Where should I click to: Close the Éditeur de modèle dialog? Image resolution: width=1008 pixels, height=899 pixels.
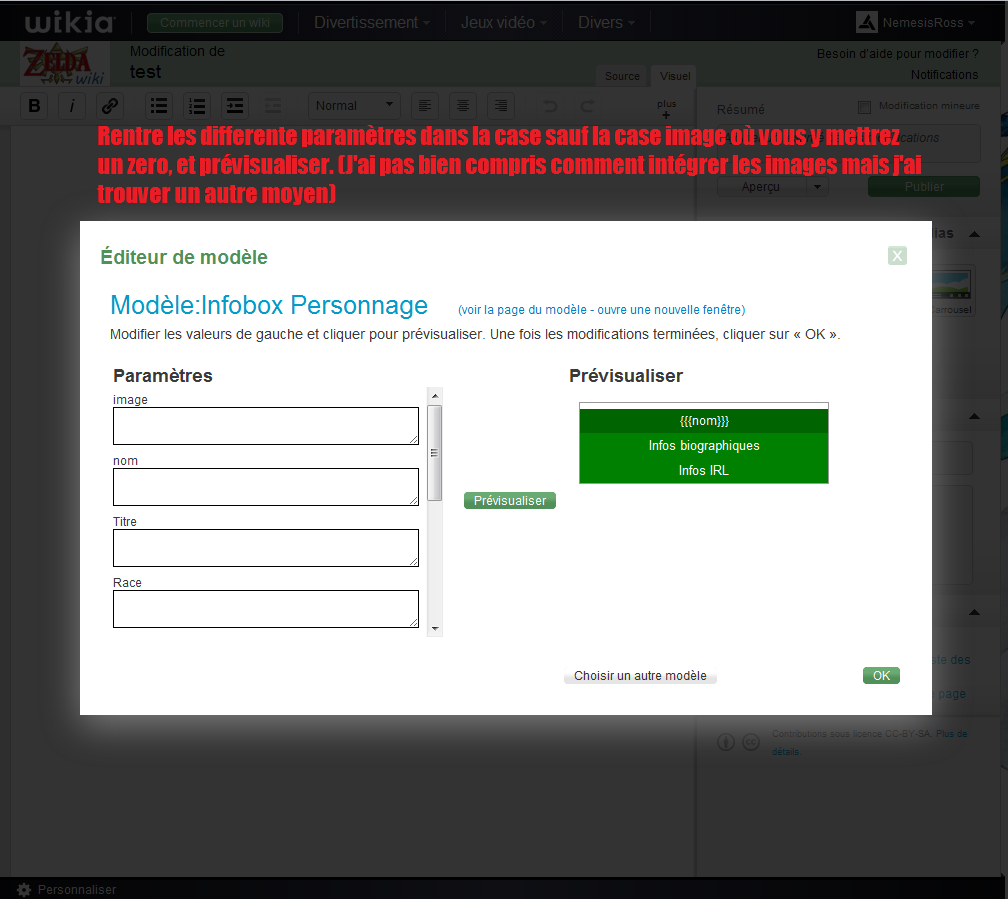[897, 256]
